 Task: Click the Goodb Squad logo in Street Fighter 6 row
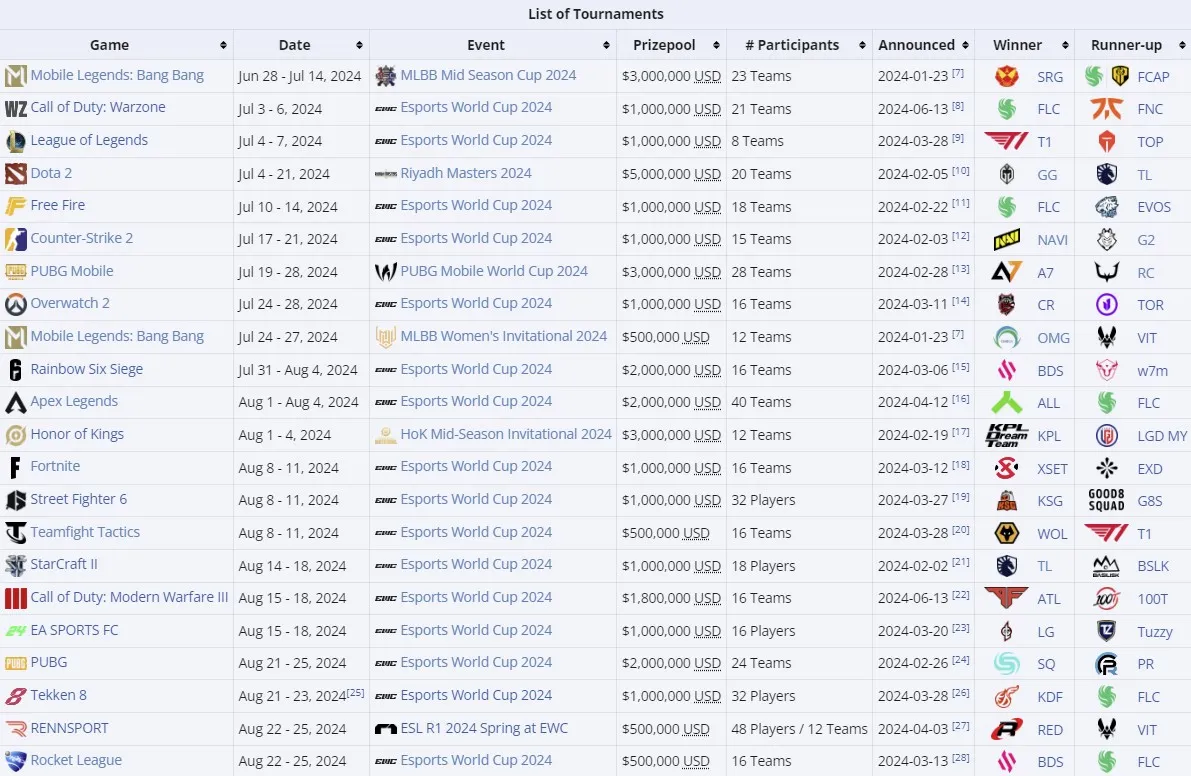point(1107,501)
